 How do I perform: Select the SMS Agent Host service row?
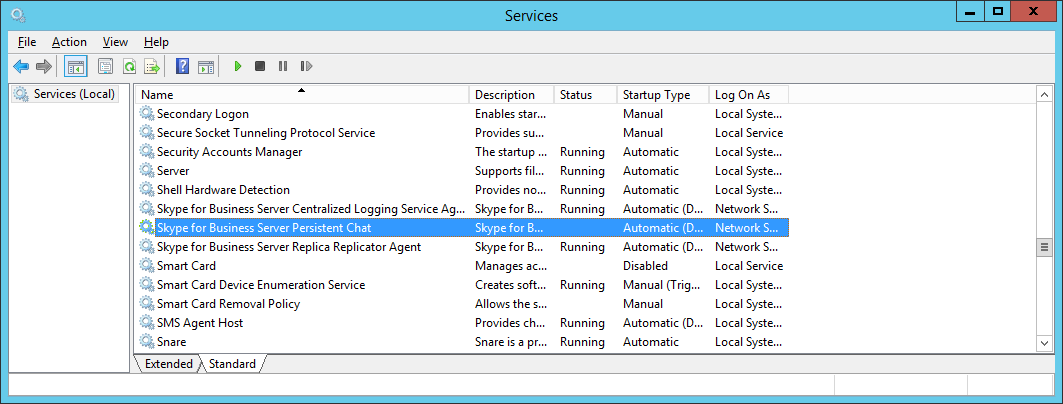[x=200, y=323]
